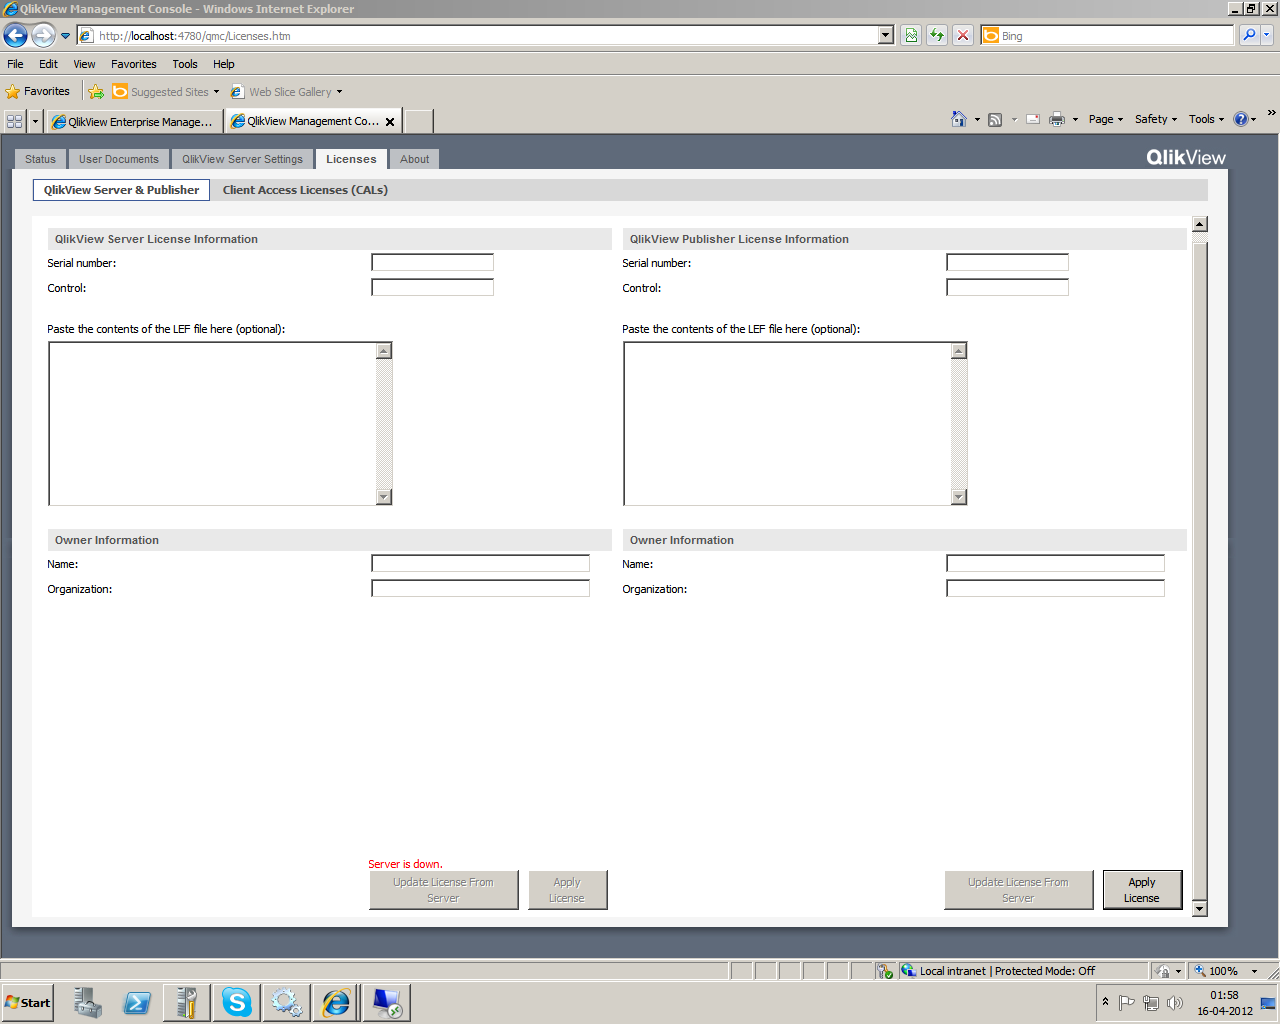Expand the tab list dropdown arrow
Screen dimensions: 1280x1024
tap(36, 121)
